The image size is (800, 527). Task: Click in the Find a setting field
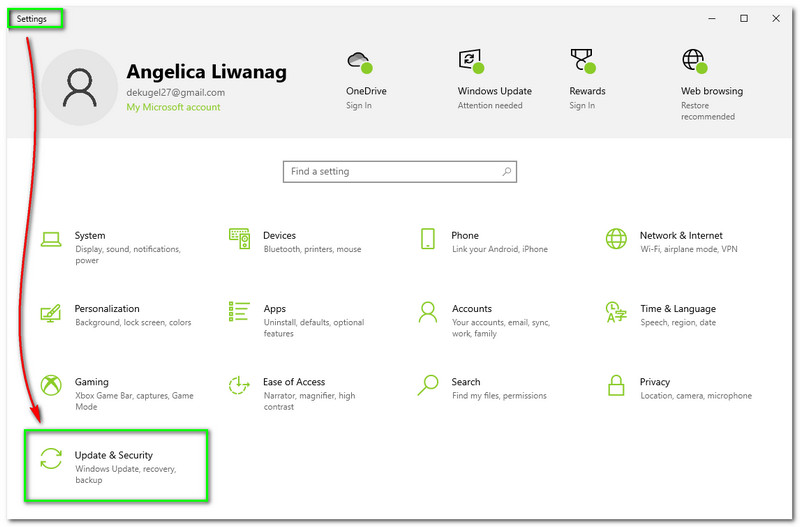click(x=399, y=171)
